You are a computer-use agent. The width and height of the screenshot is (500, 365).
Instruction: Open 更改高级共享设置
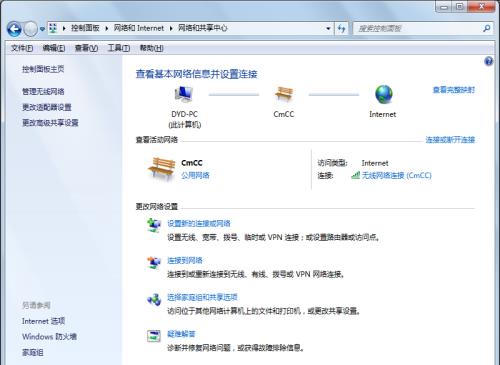click(x=50, y=123)
